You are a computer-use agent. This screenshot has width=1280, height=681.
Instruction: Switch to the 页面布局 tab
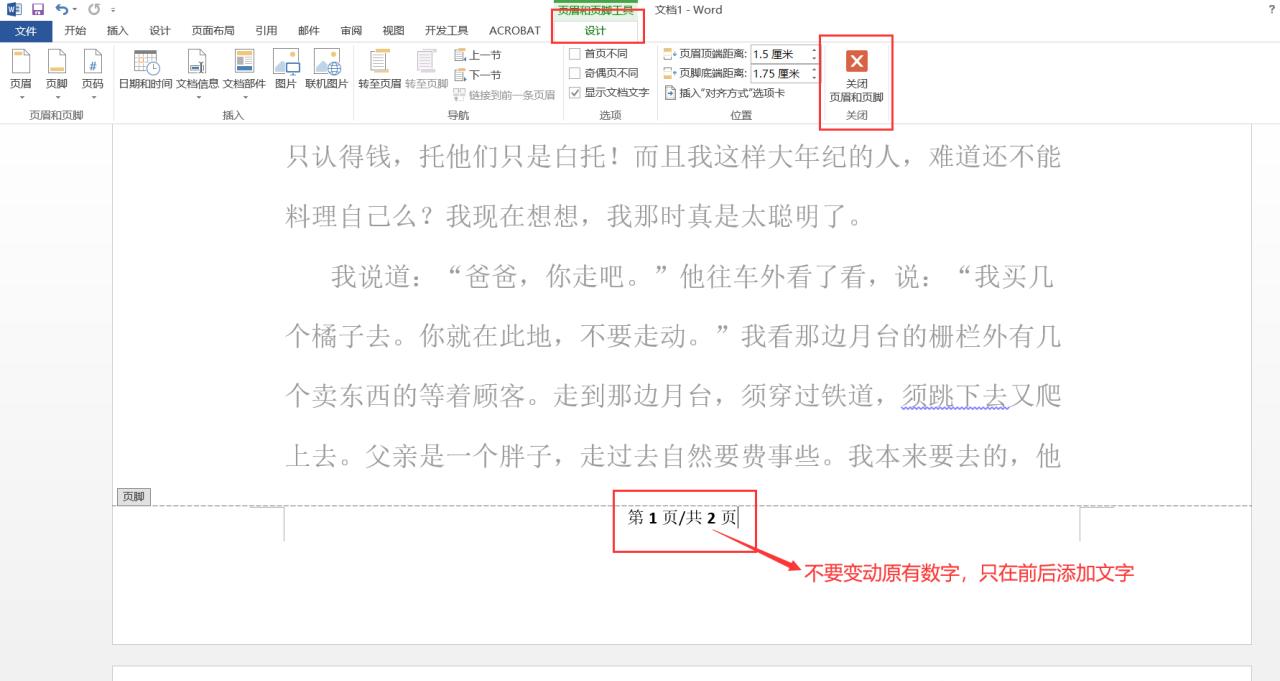pyautogui.click(x=213, y=31)
